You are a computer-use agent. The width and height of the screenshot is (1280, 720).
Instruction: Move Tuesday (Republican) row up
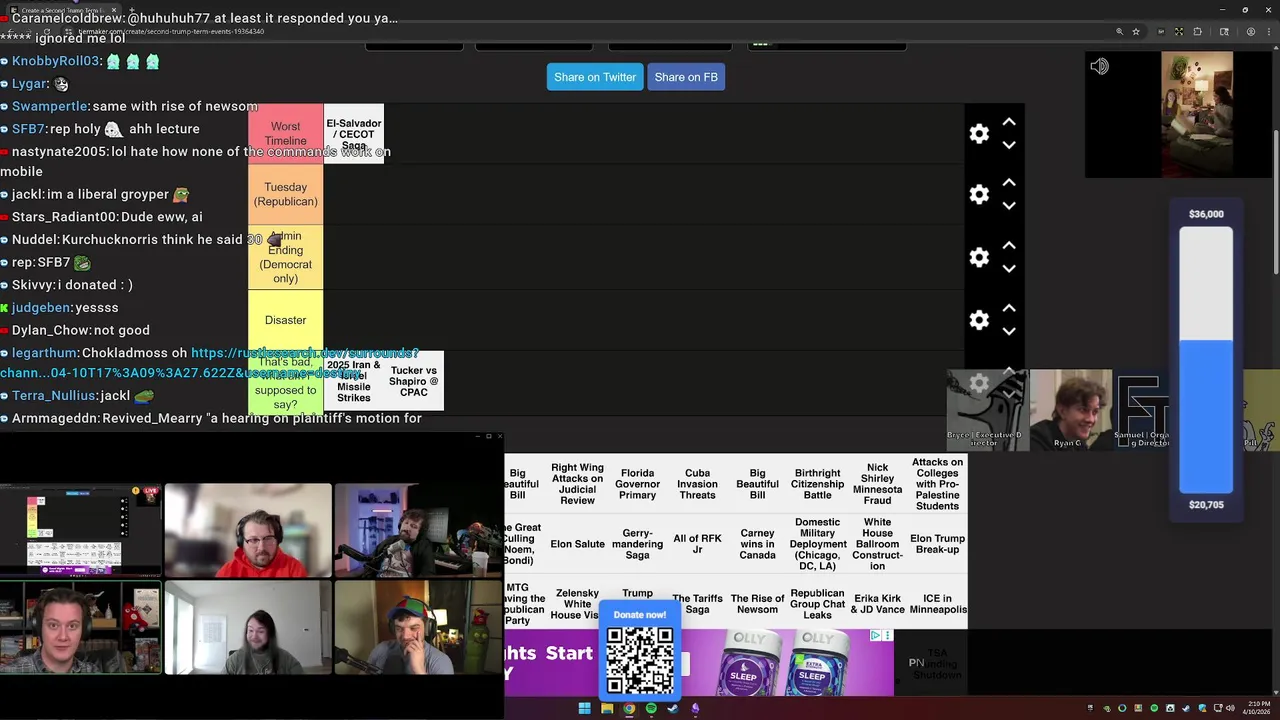coord(1009,183)
